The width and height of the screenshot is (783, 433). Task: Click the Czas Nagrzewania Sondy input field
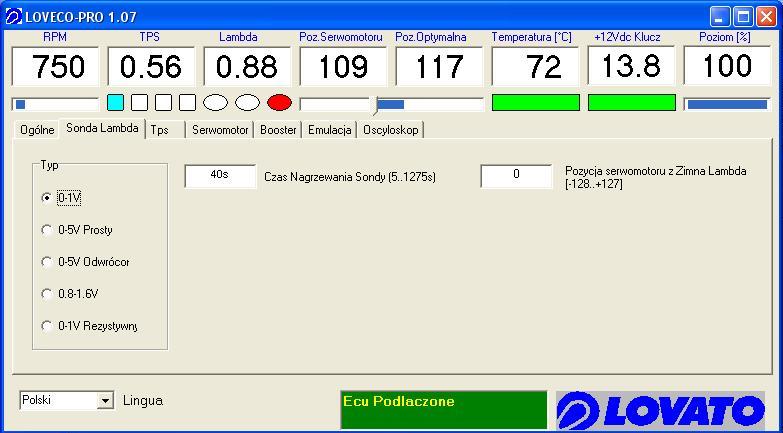[220, 175]
